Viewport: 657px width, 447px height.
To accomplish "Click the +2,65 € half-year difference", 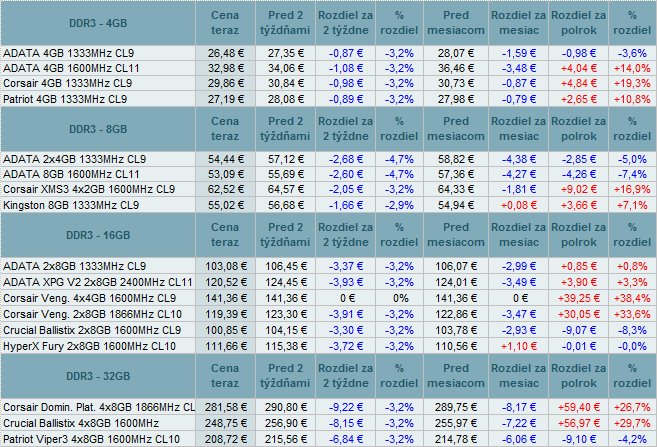I will (x=579, y=99).
